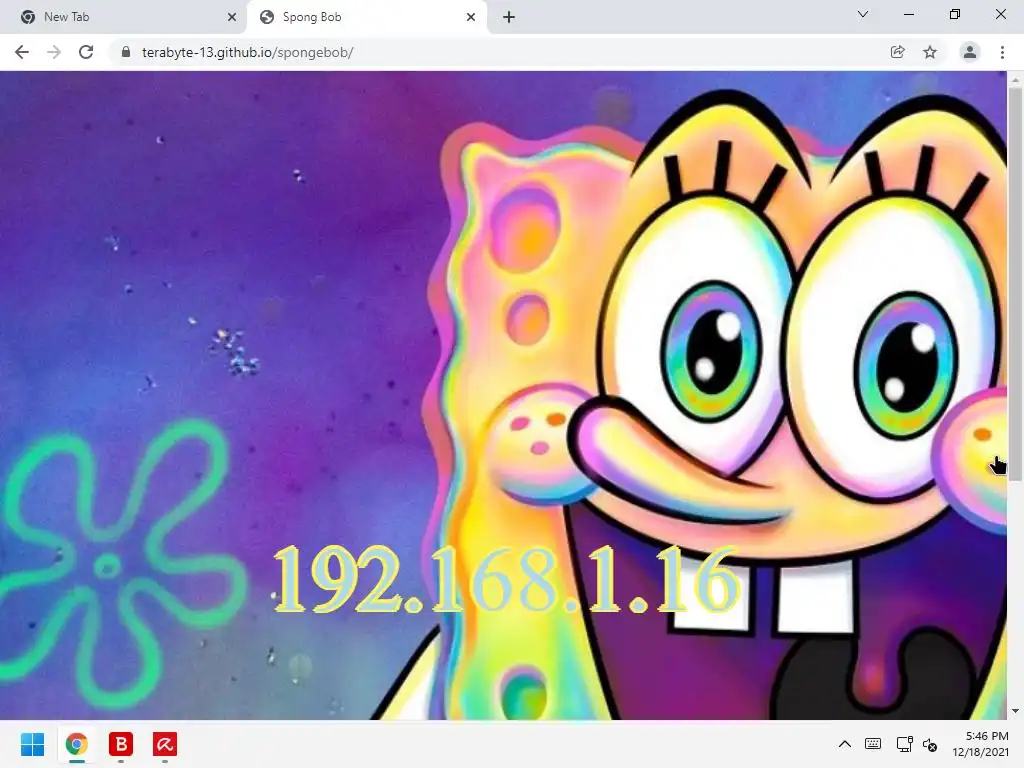Open Chrome's three-dot menu
Image resolution: width=1024 pixels, height=768 pixels.
pyautogui.click(x=1002, y=52)
